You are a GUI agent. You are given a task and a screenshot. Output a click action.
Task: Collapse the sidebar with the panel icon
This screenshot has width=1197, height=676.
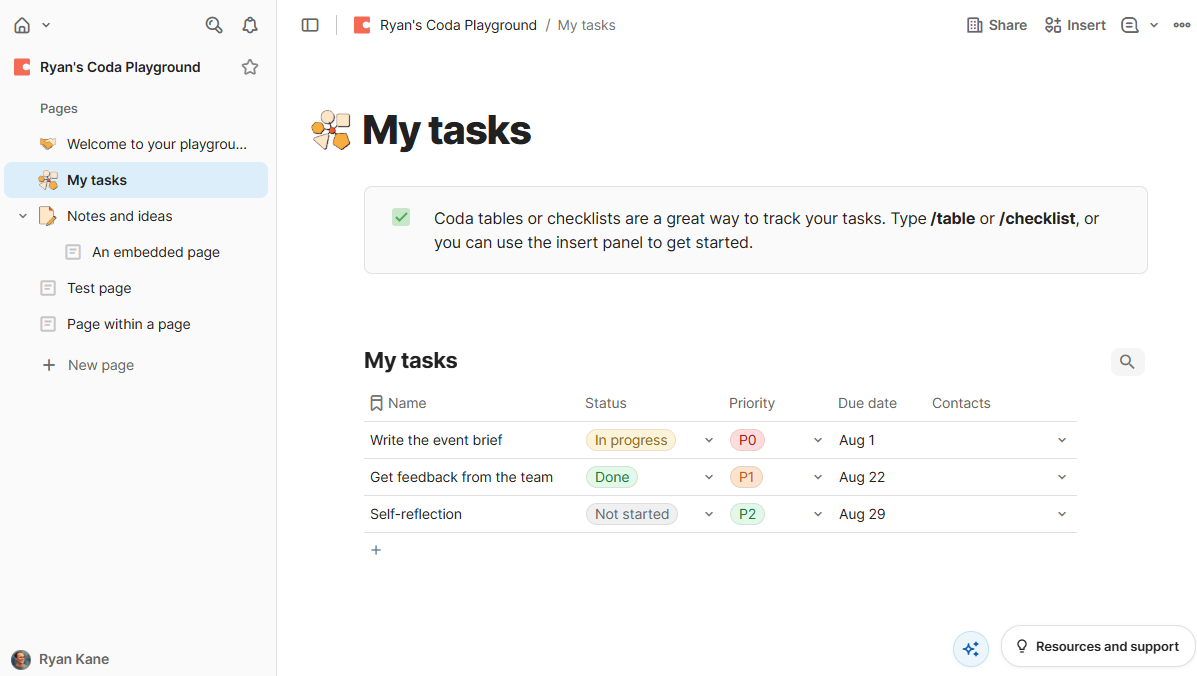(310, 24)
